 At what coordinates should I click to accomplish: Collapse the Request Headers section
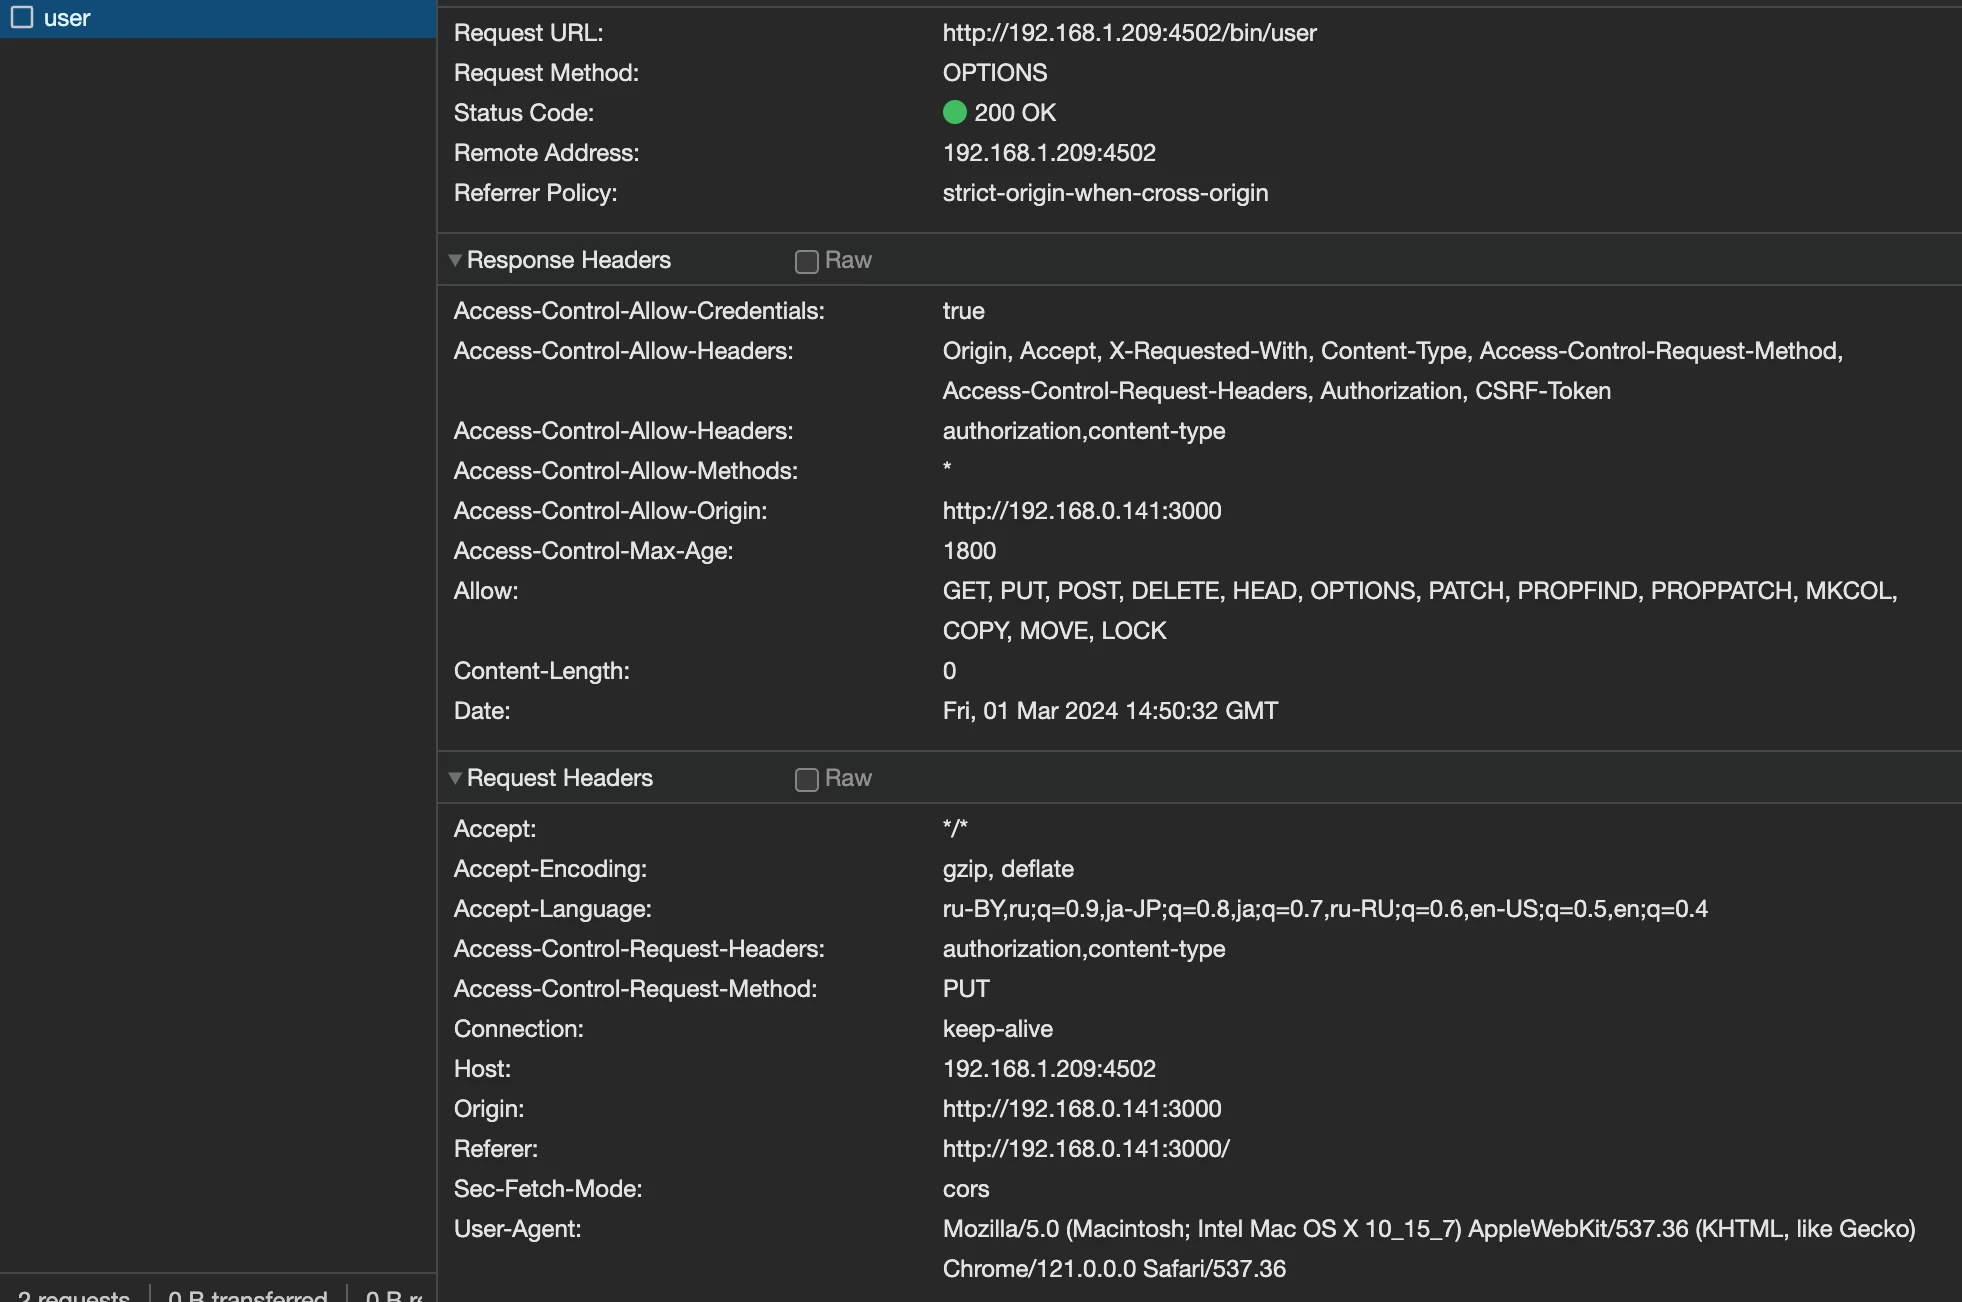[455, 778]
